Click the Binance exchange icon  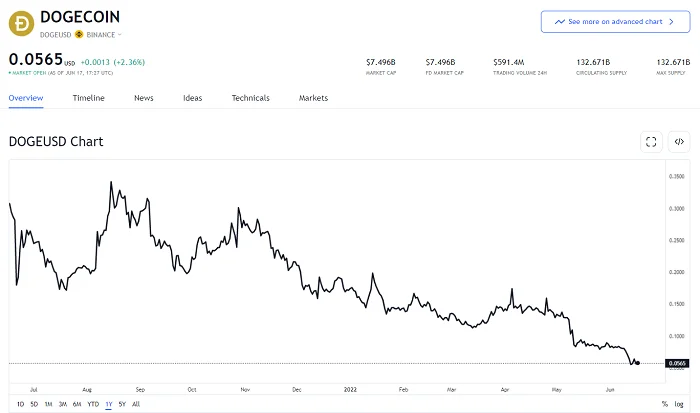click(x=79, y=34)
